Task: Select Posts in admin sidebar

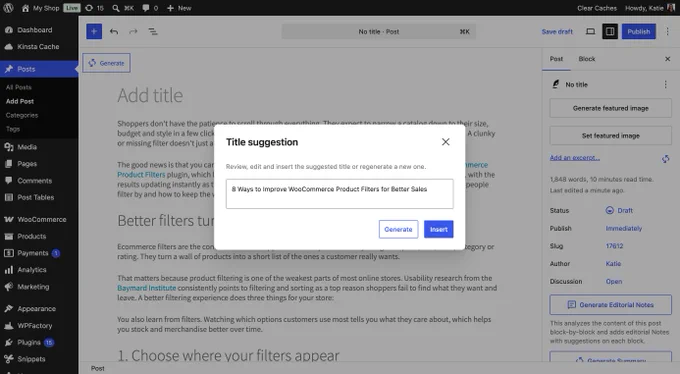Action: [x=39, y=69]
